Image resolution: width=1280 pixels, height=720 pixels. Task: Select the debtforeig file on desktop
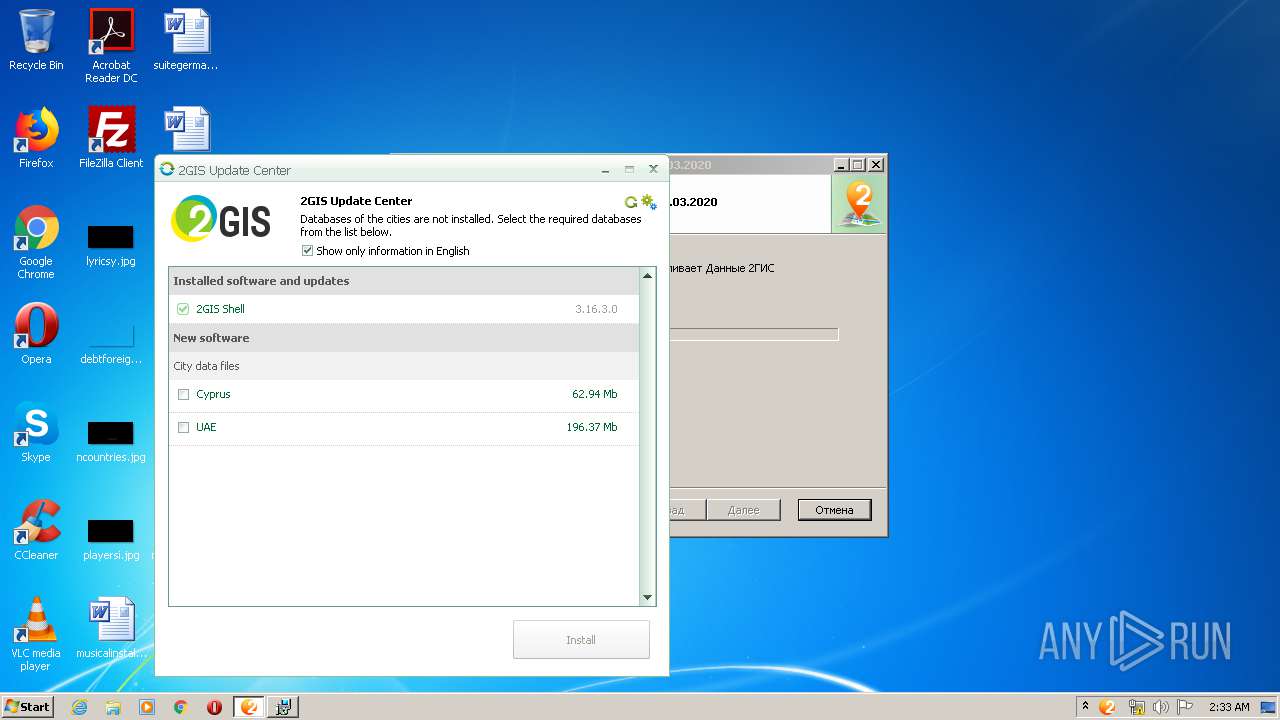(x=111, y=344)
